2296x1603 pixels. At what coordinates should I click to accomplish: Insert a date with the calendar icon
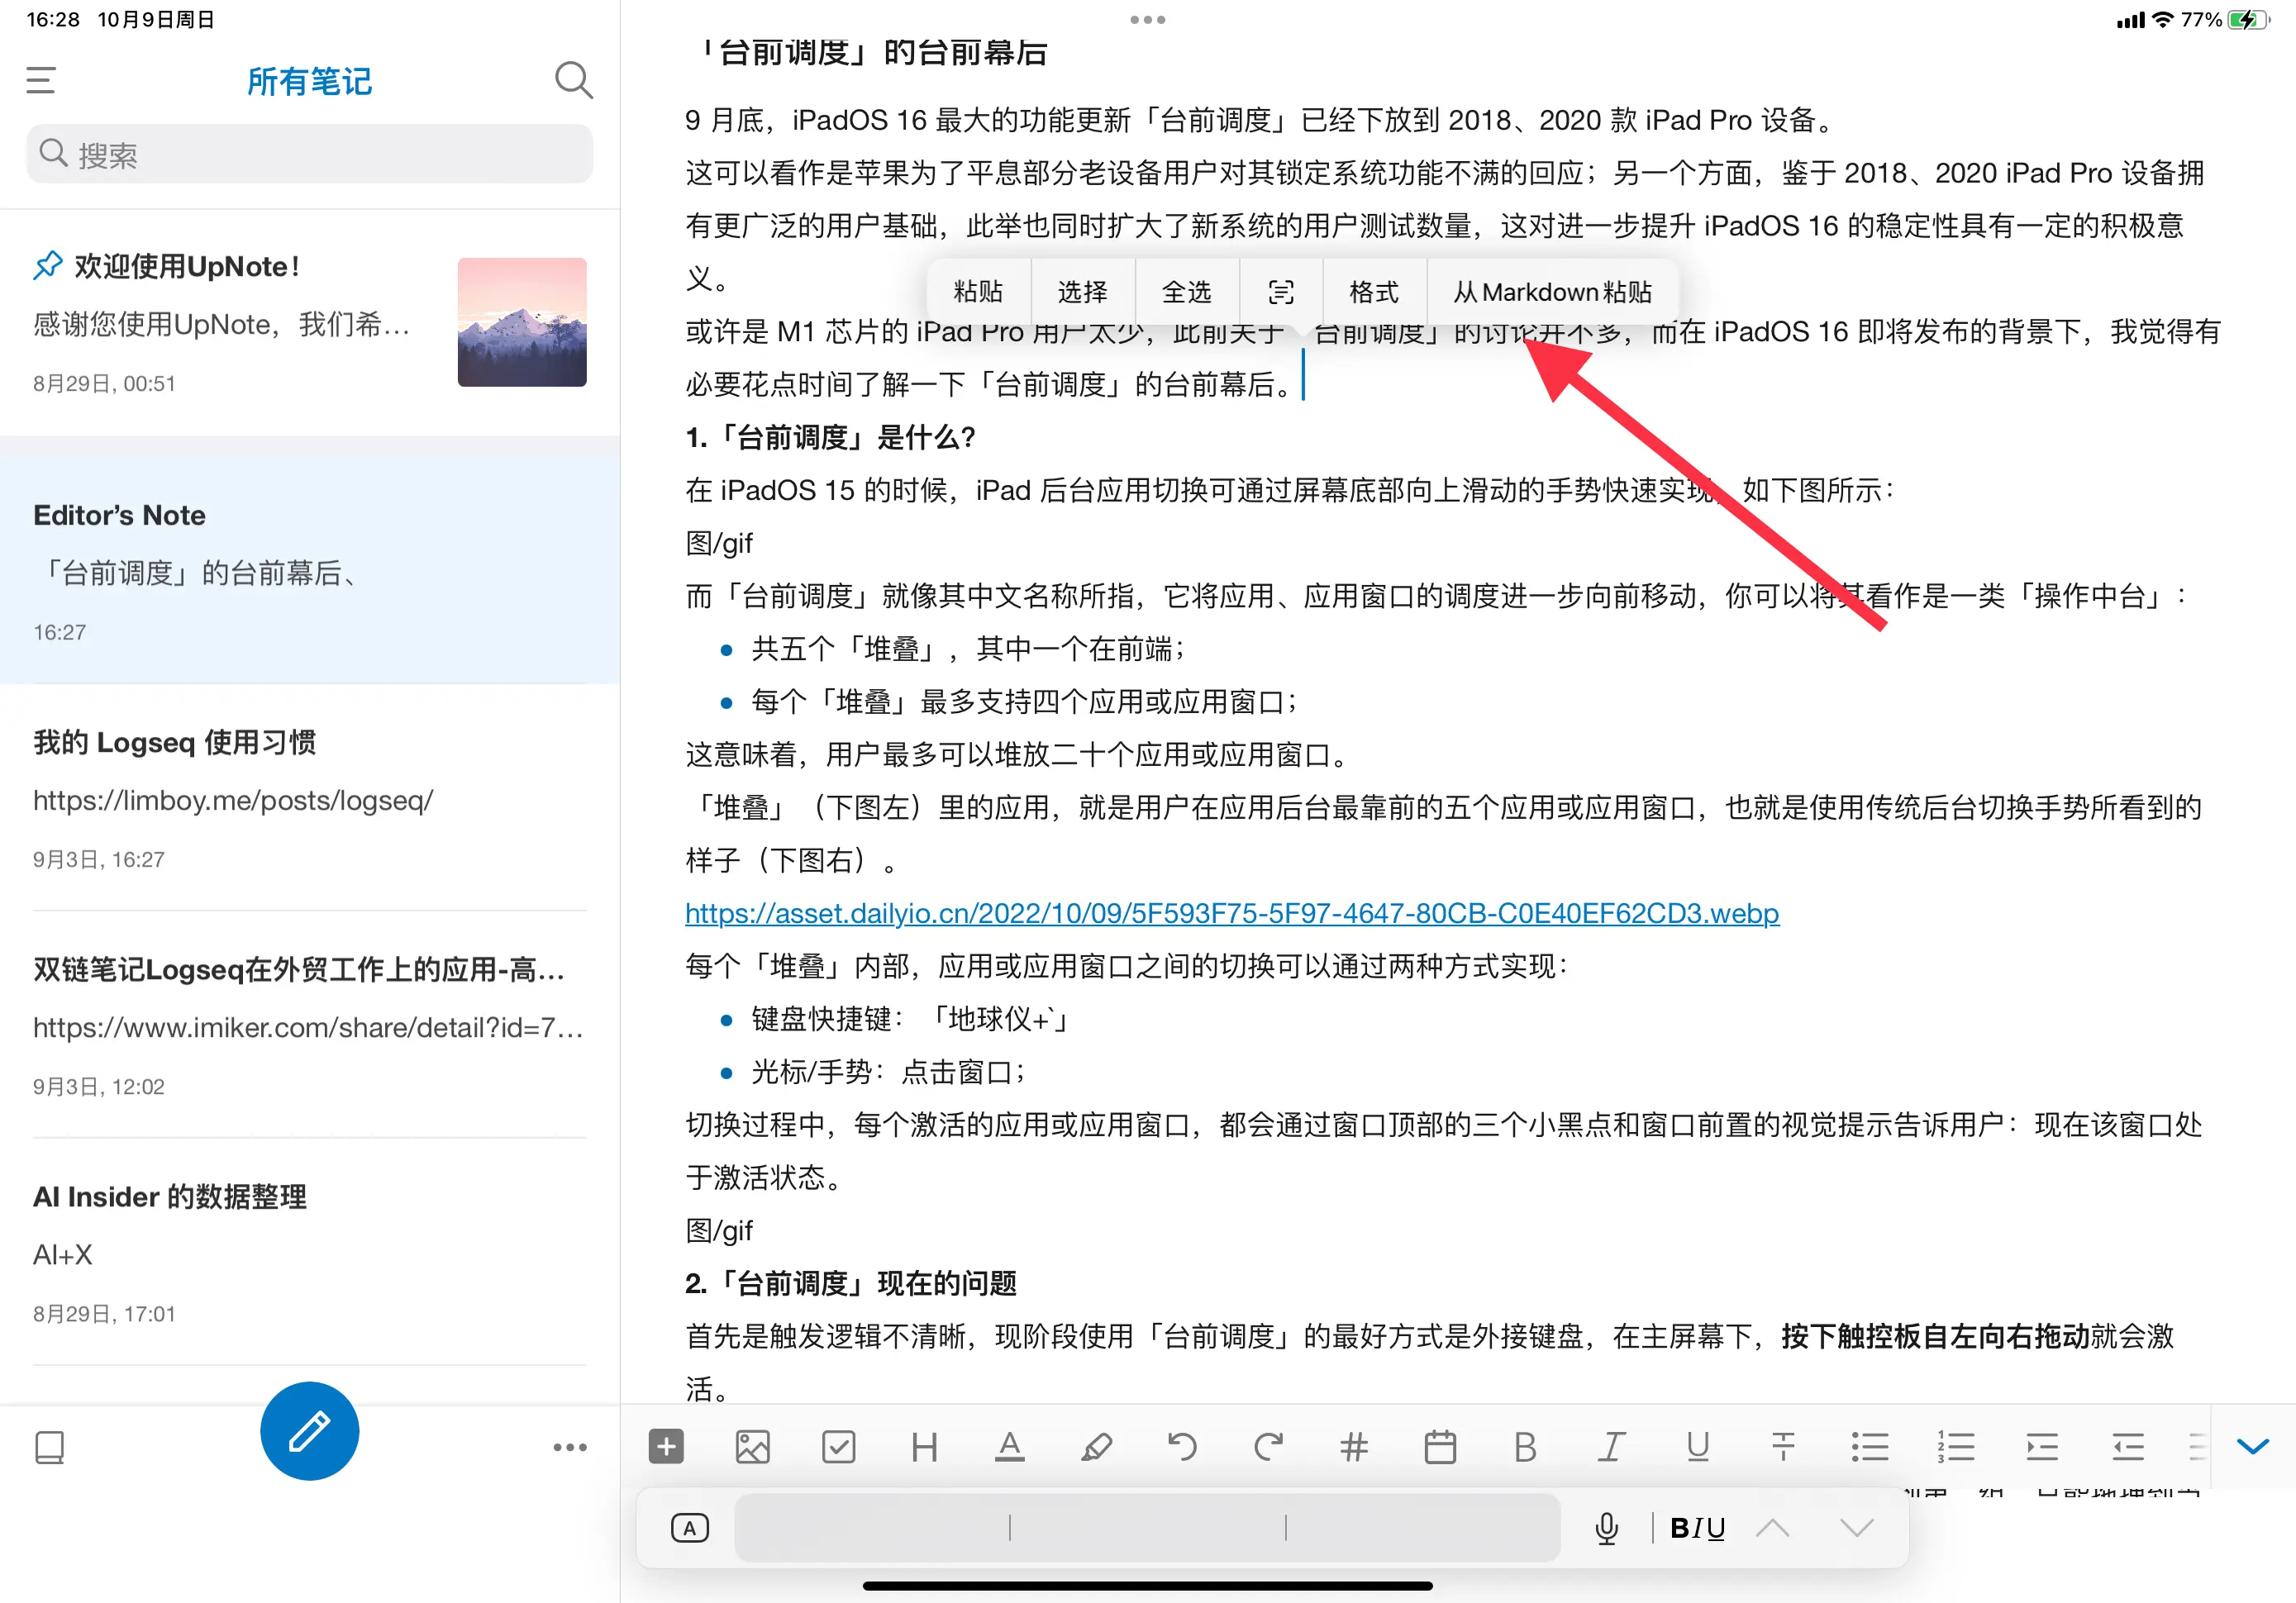point(1440,1447)
